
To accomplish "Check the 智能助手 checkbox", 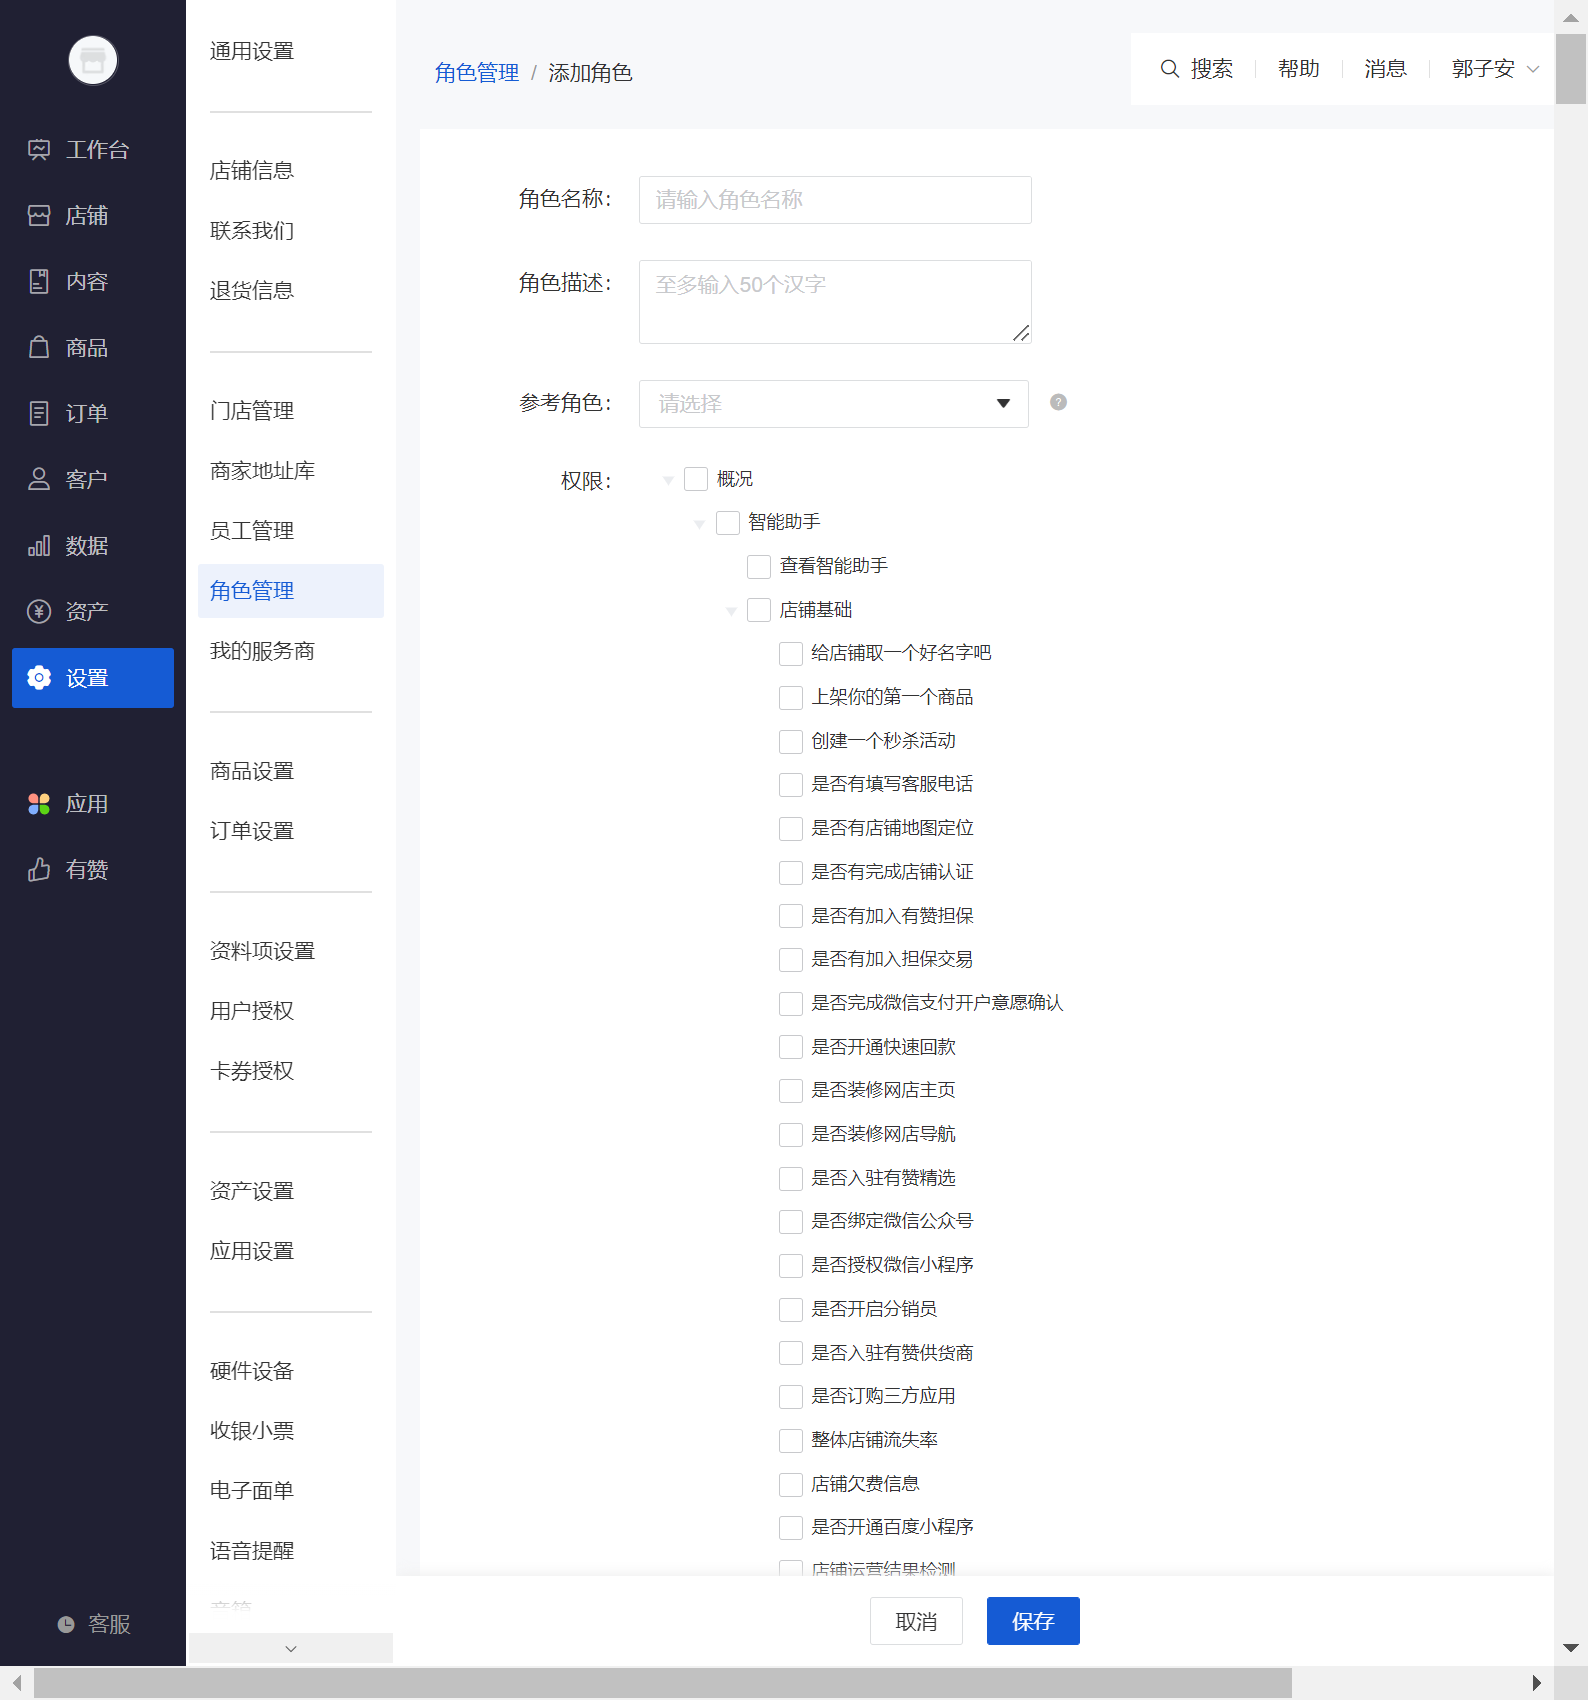I will [728, 523].
